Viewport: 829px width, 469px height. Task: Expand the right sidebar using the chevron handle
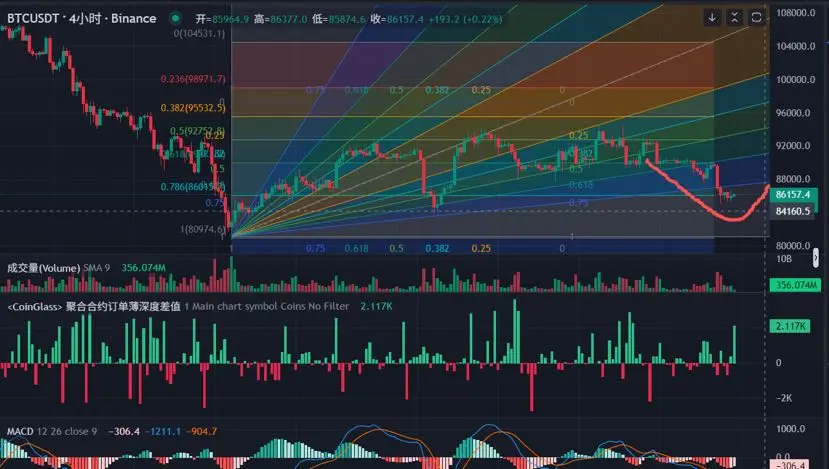[x=816, y=258]
